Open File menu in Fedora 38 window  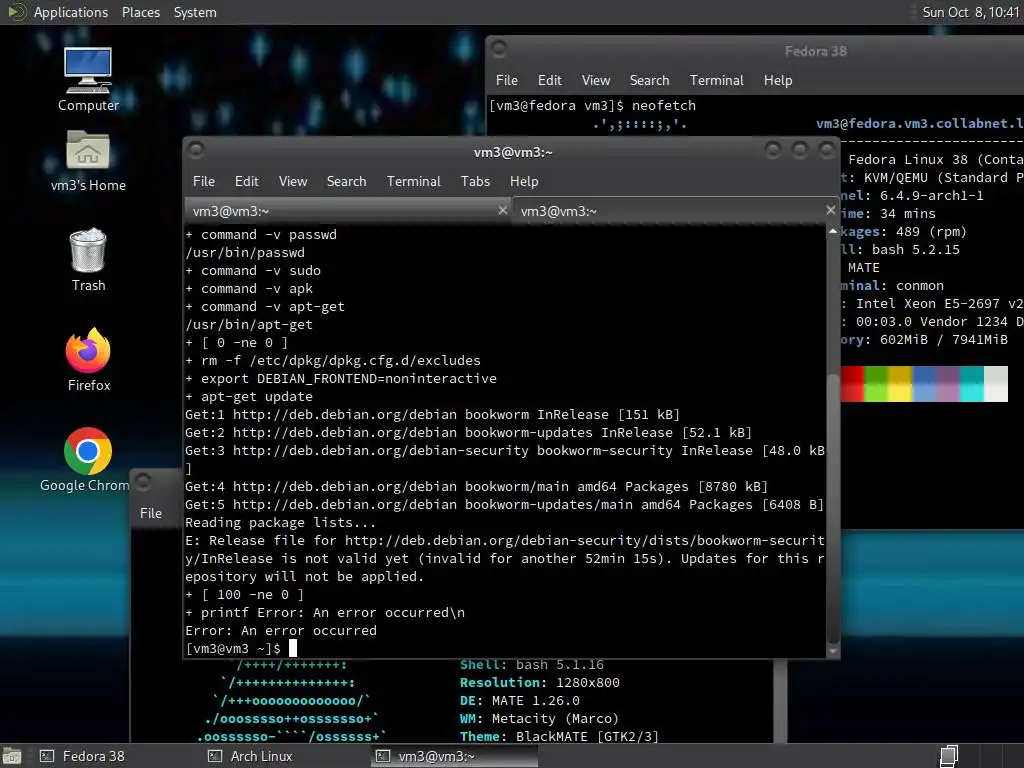pos(507,80)
